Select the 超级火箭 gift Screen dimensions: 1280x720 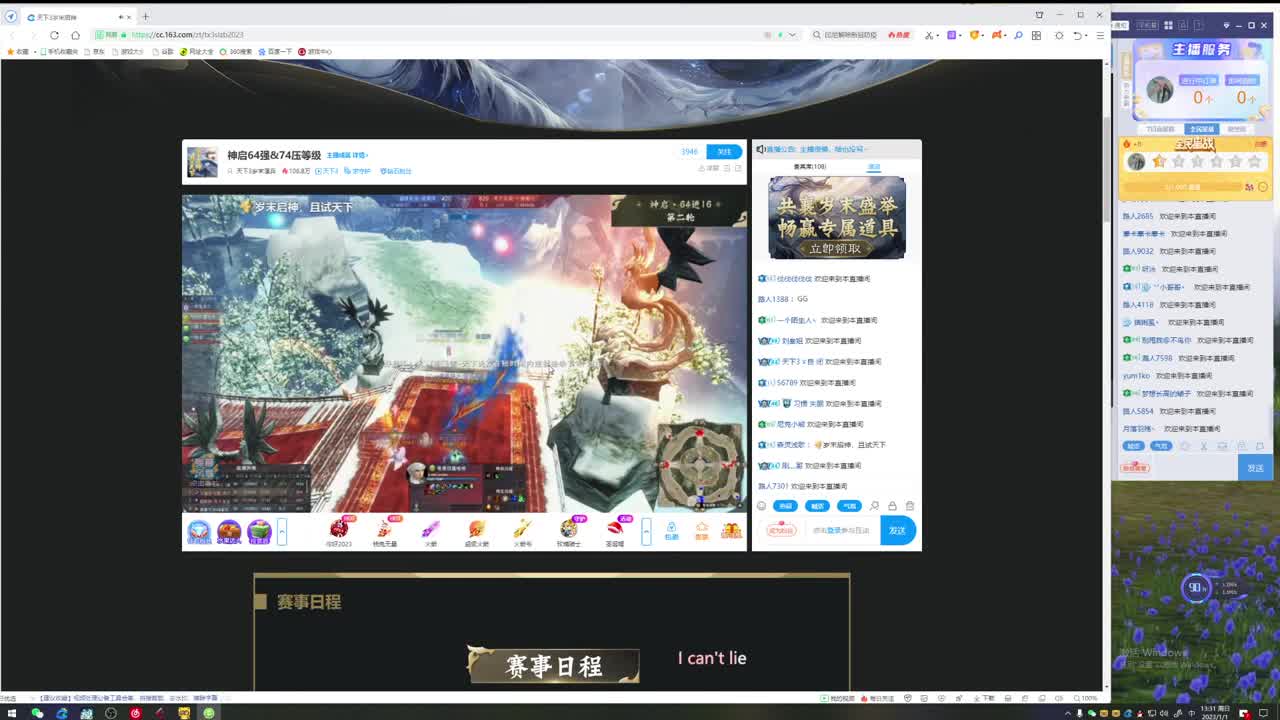click(476, 531)
